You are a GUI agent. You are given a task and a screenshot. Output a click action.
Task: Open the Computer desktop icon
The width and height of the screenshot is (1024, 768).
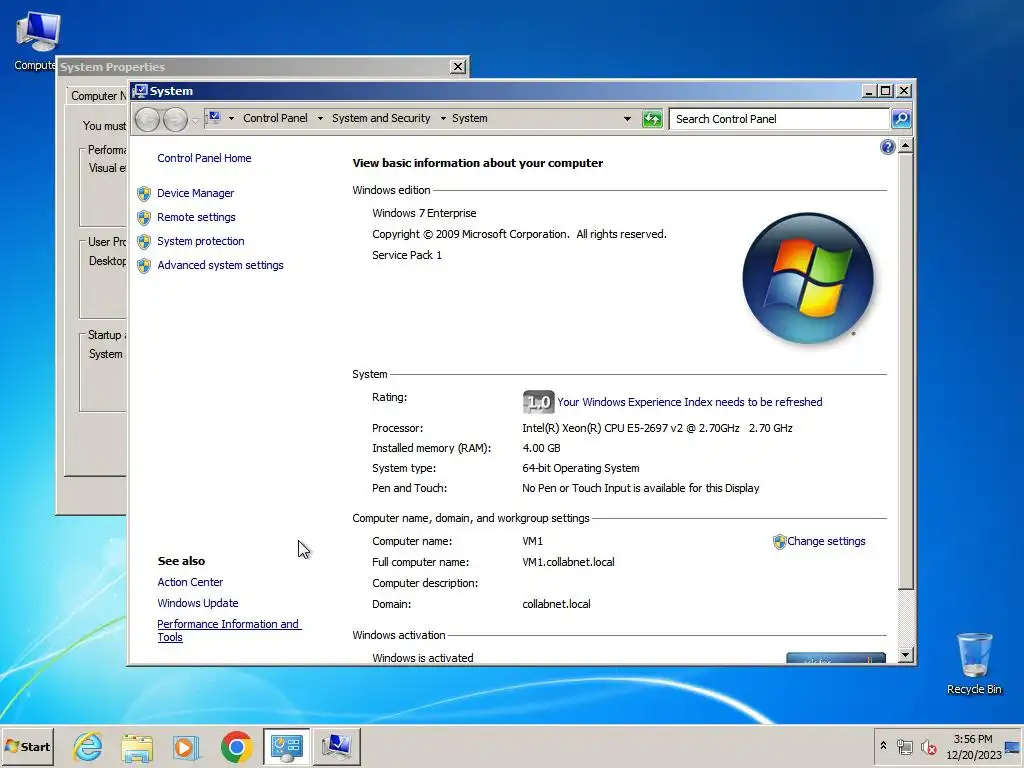tap(37, 39)
